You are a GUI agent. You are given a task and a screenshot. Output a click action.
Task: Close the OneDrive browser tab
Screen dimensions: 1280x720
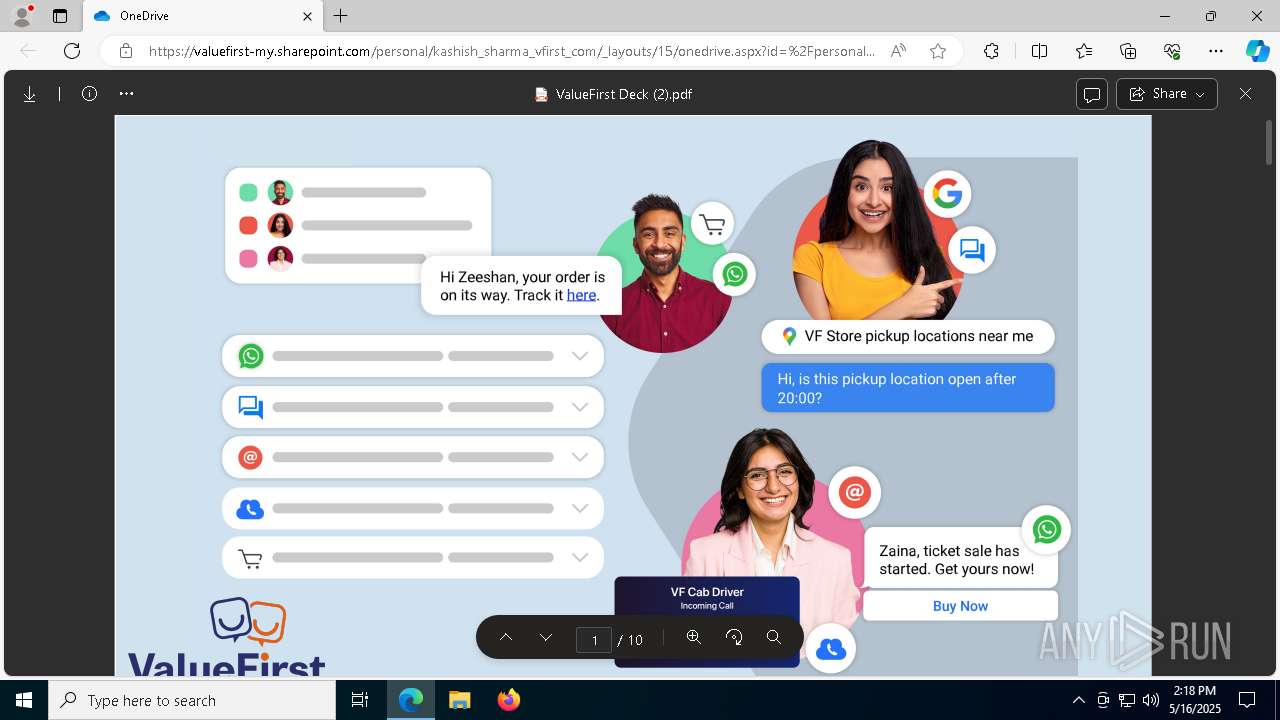pos(308,16)
